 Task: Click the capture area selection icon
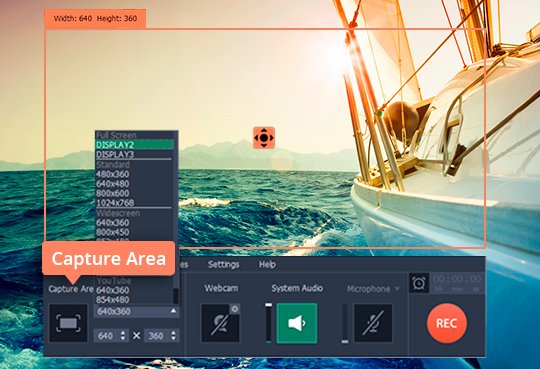point(68,323)
